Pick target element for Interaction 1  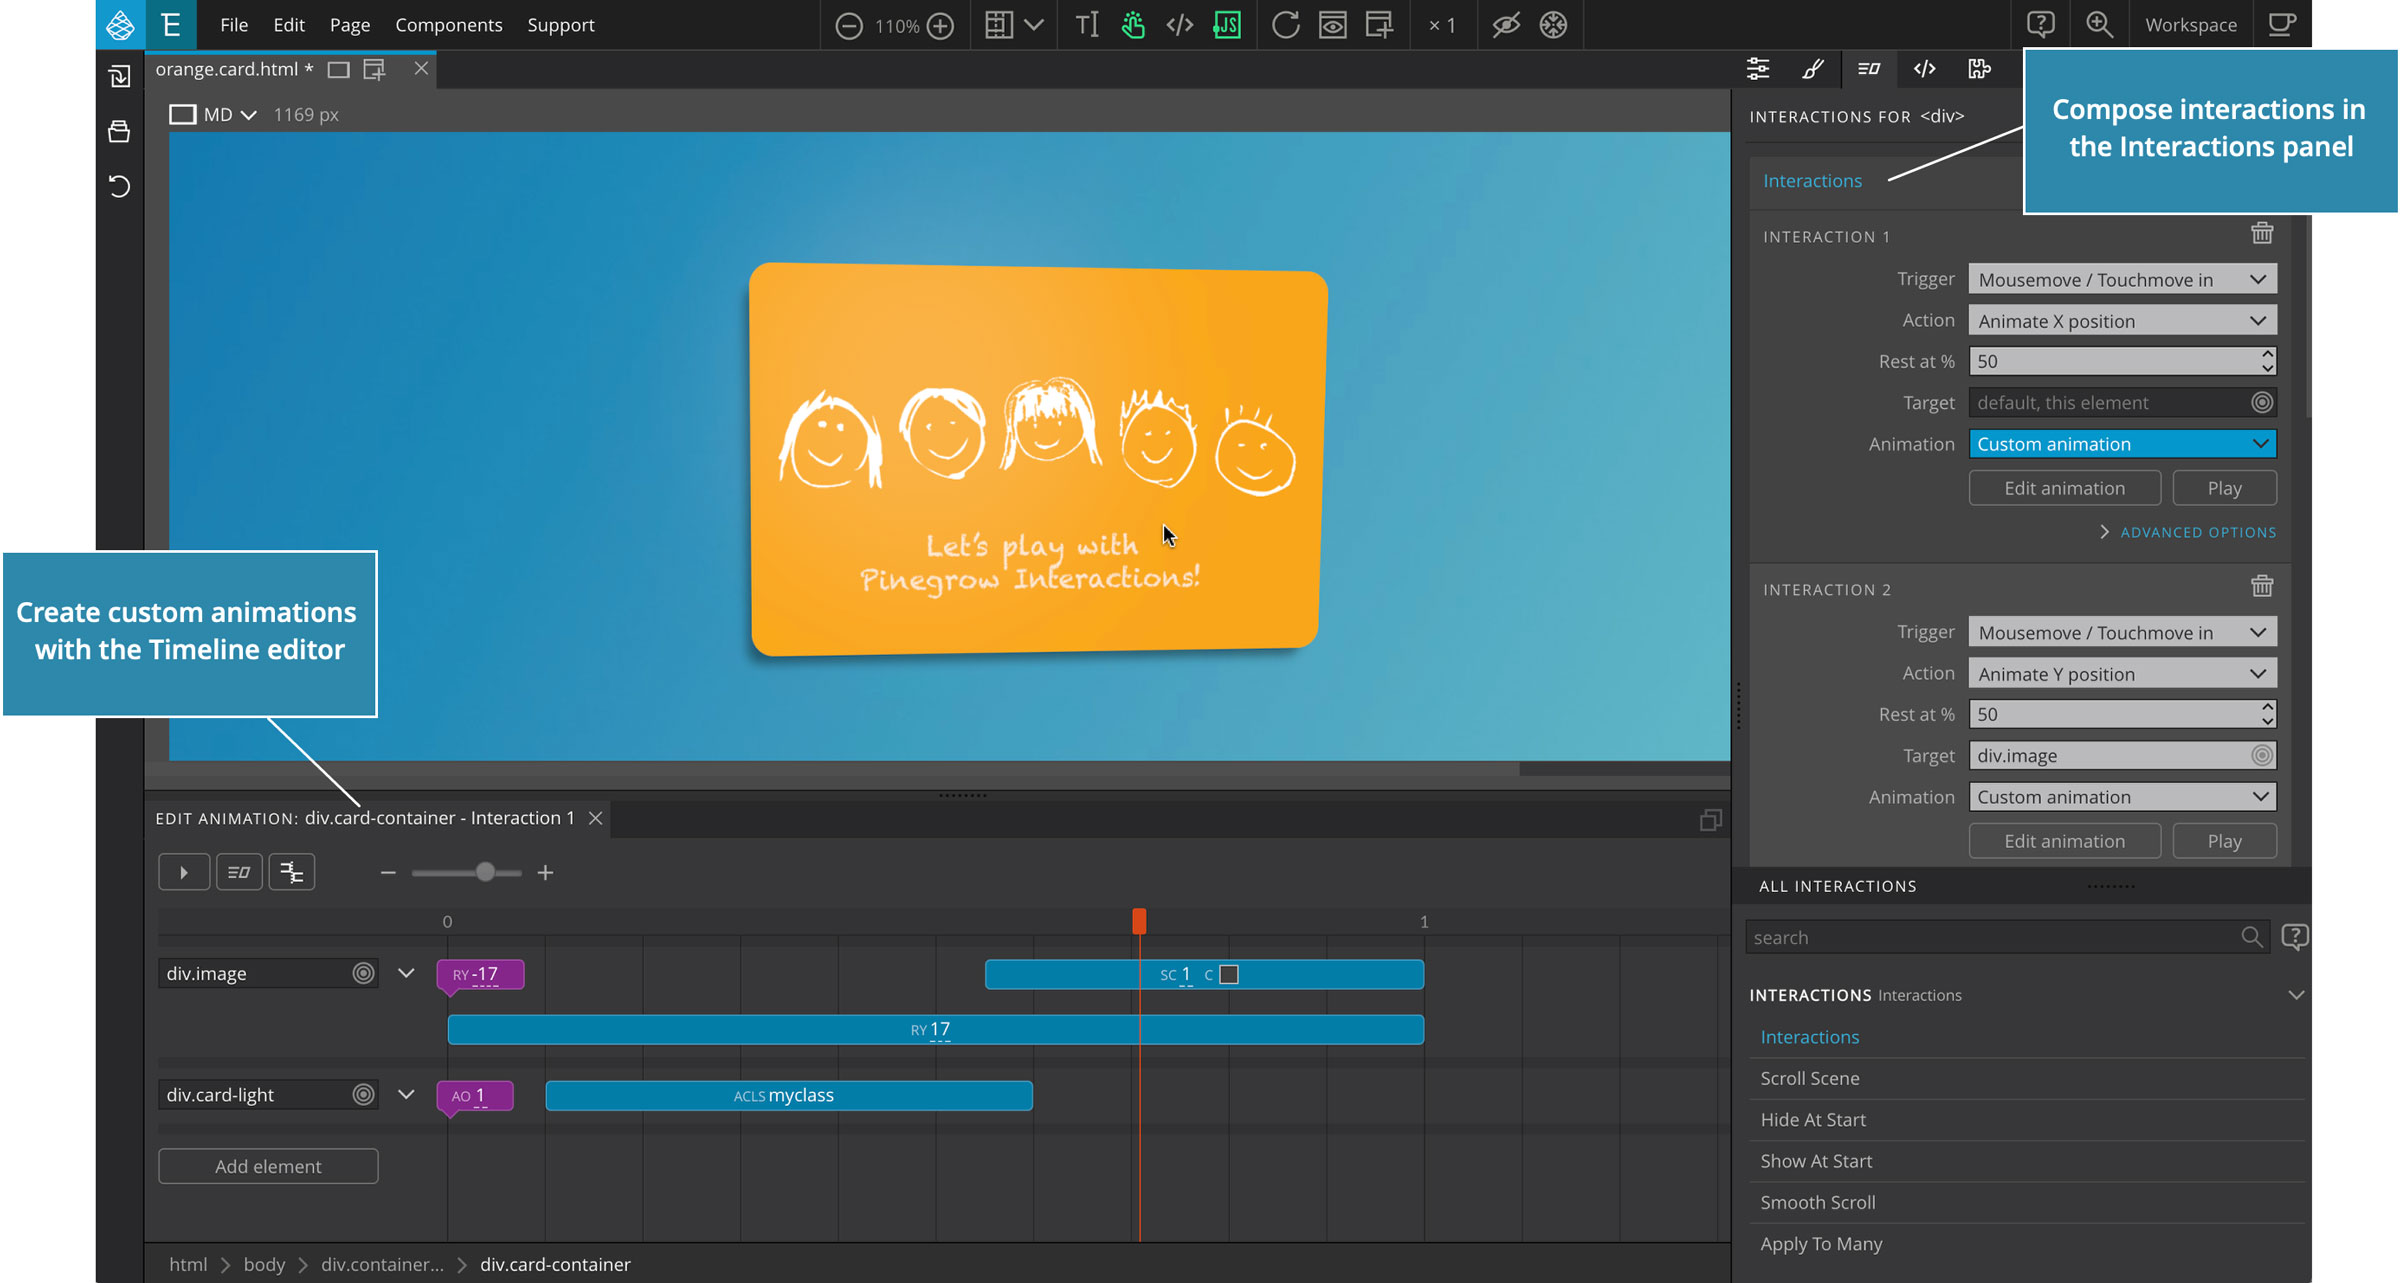pyautogui.click(x=2262, y=402)
